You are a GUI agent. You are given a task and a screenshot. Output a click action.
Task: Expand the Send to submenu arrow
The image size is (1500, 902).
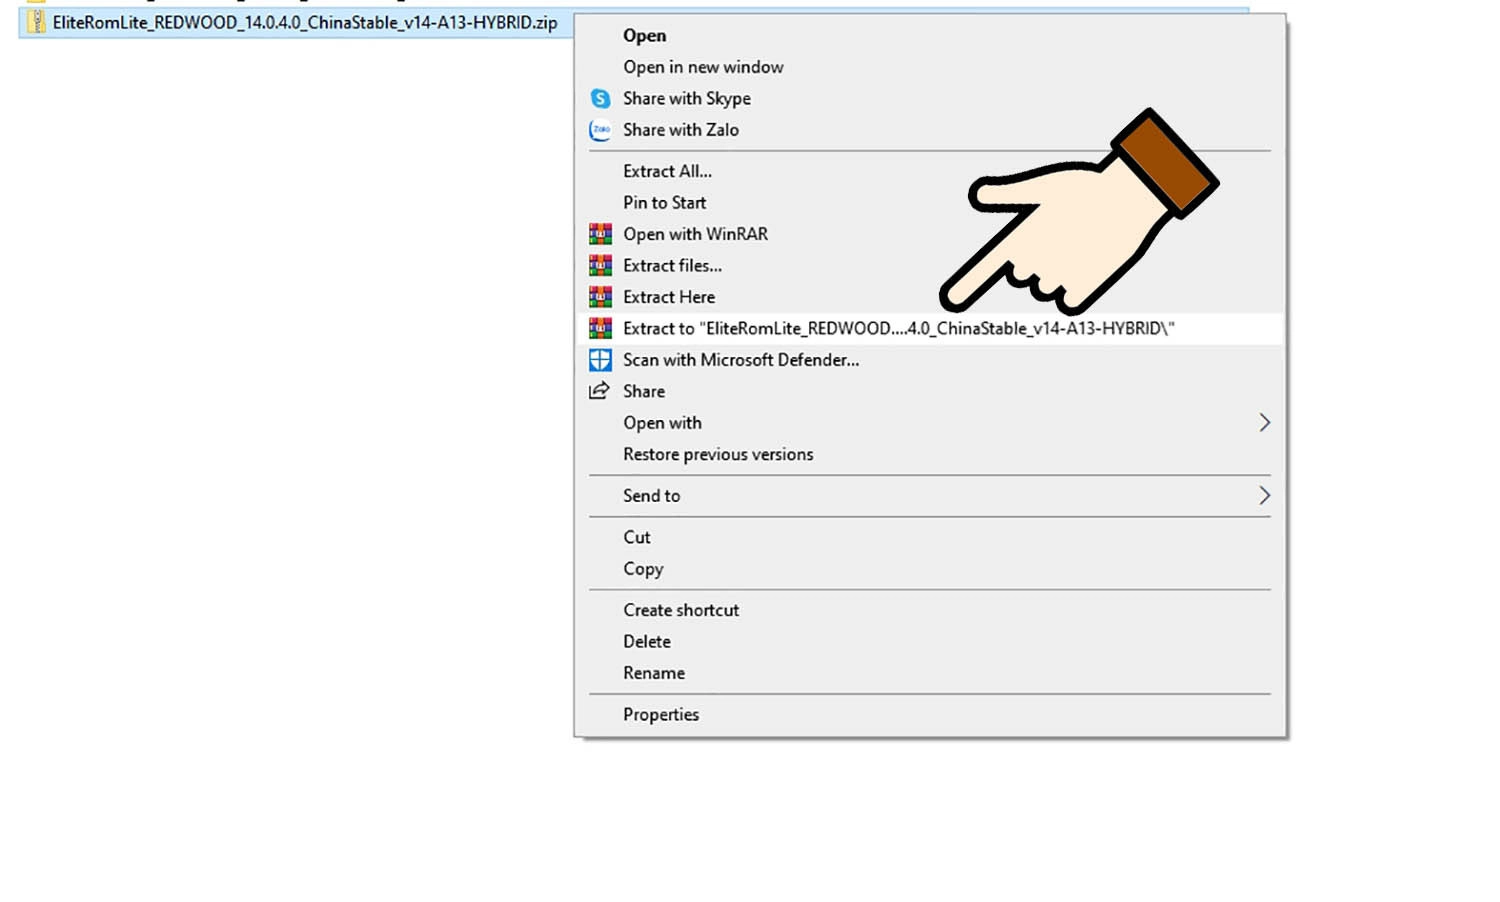coord(1264,496)
